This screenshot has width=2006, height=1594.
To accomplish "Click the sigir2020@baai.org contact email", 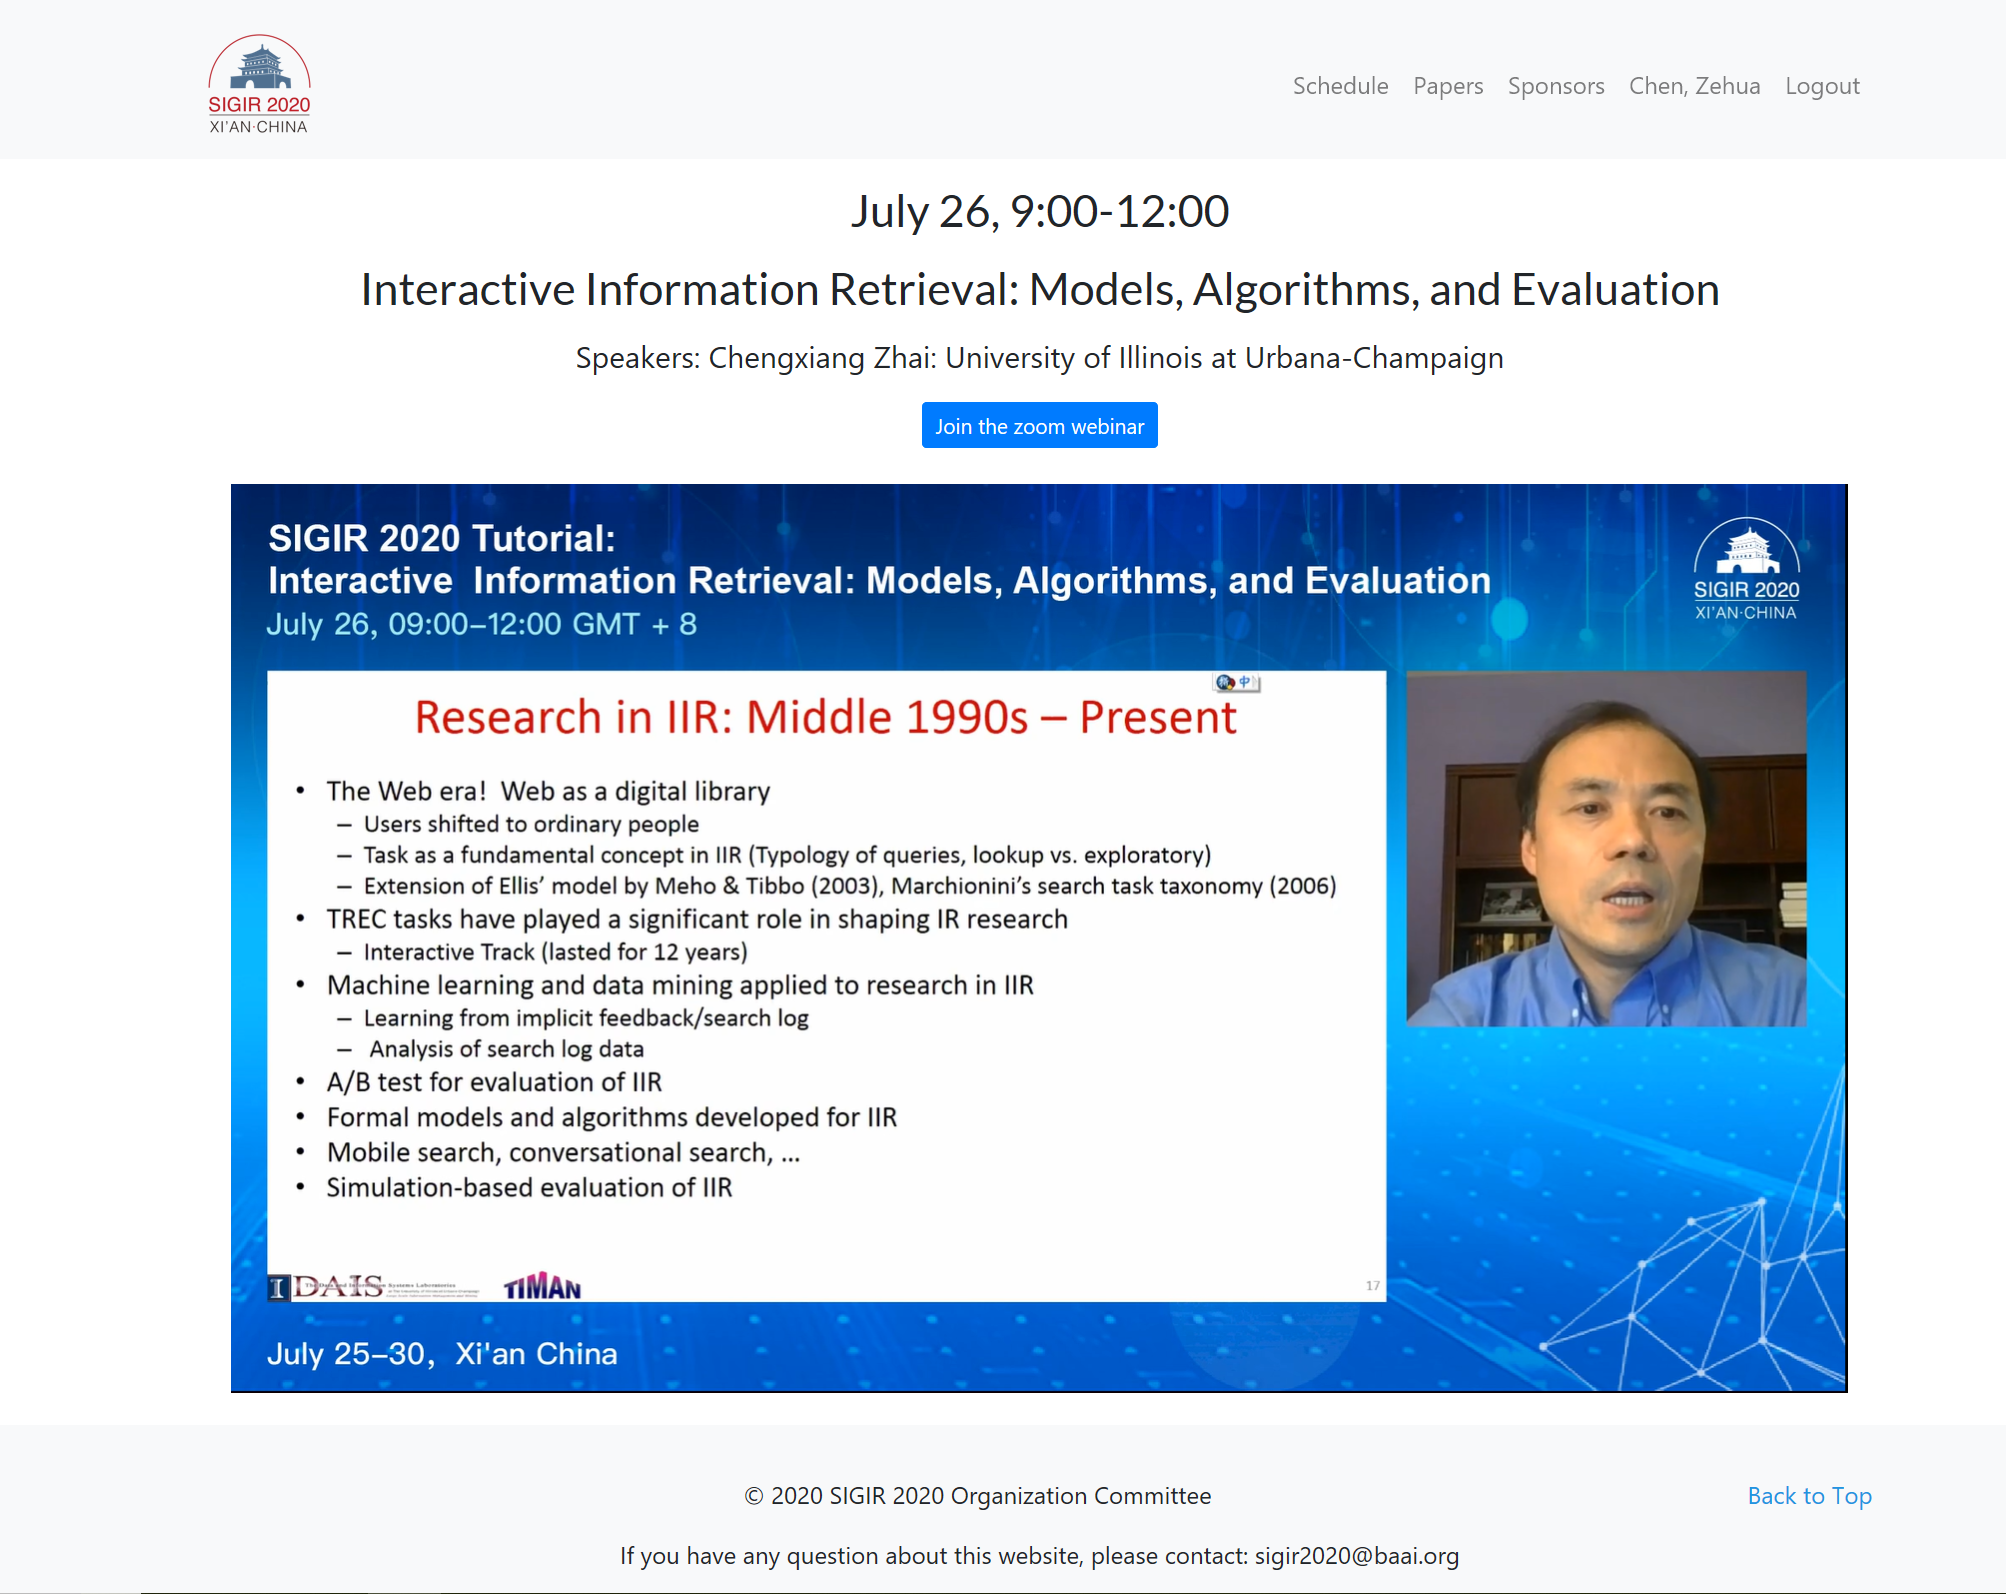I will coord(1356,1556).
